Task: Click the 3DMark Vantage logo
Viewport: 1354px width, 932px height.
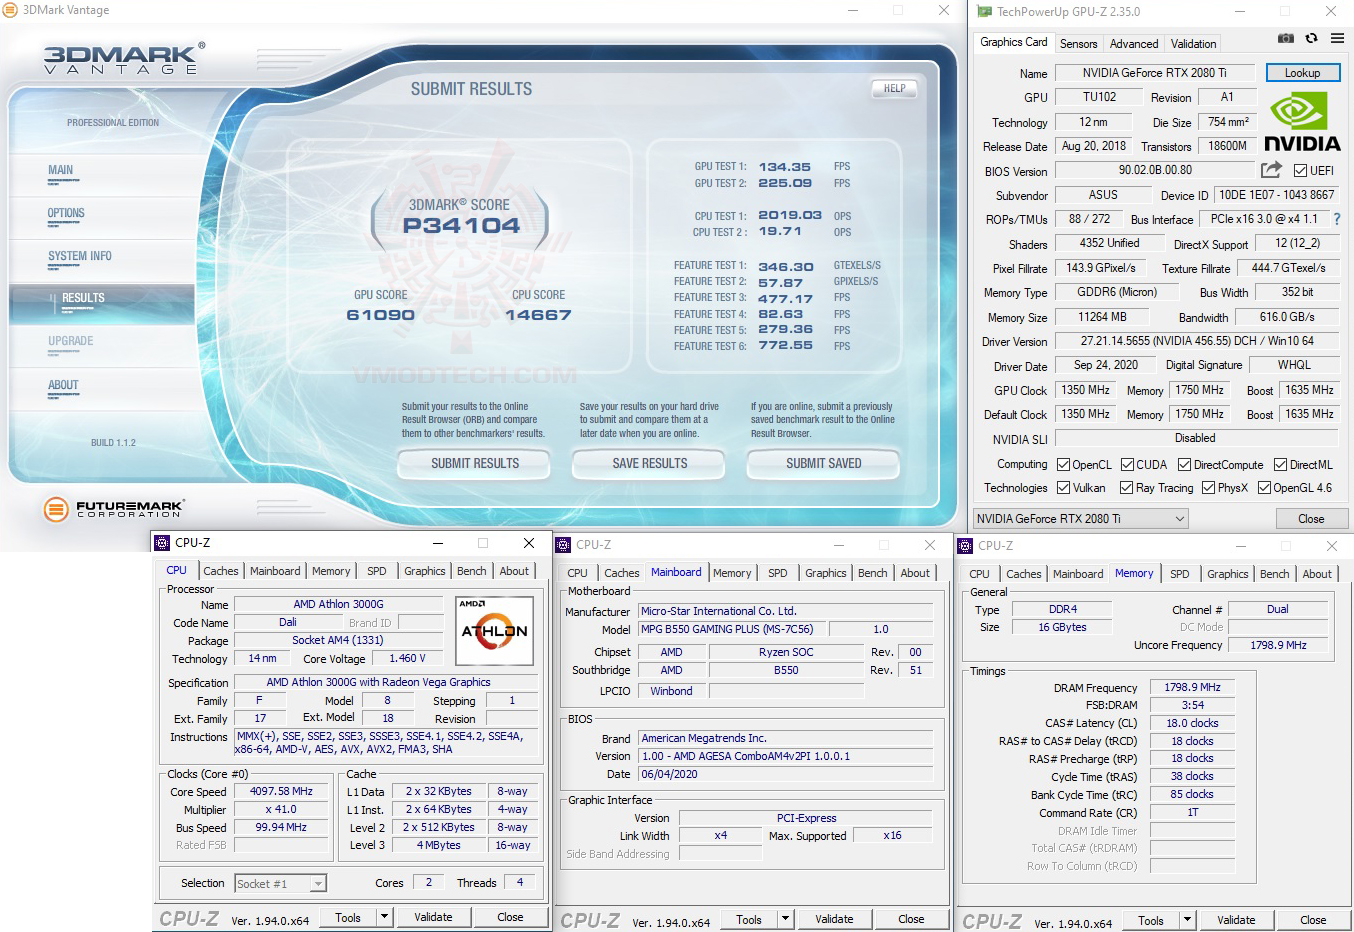Action: [x=124, y=58]
